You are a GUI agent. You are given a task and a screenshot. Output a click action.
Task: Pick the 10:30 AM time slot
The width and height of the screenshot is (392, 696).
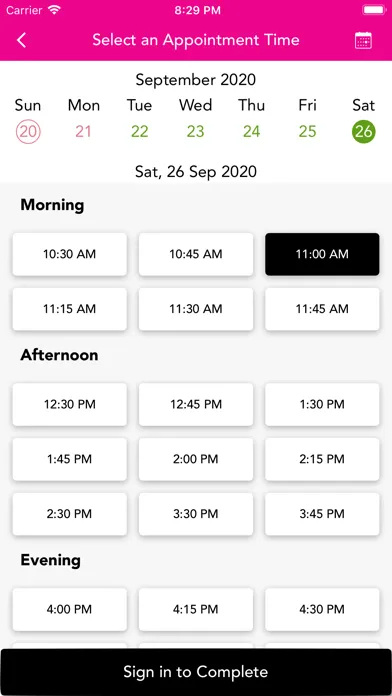pyautogui.click(x=70, y=254)
